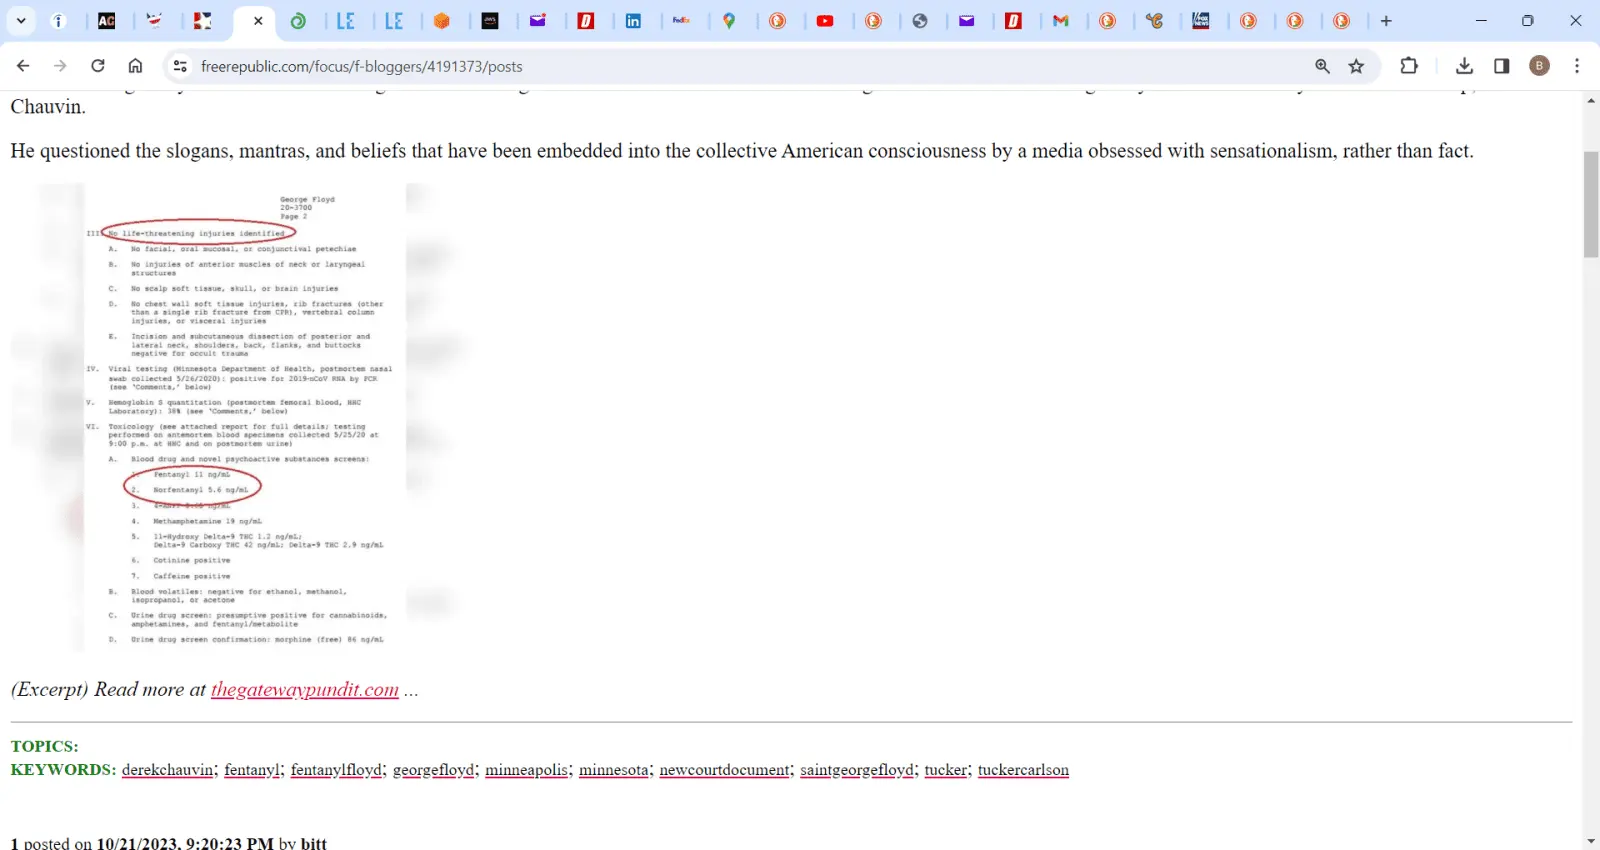Open the tuckercarlson keyword link

pyautogui.click(x=1023, y=770)
